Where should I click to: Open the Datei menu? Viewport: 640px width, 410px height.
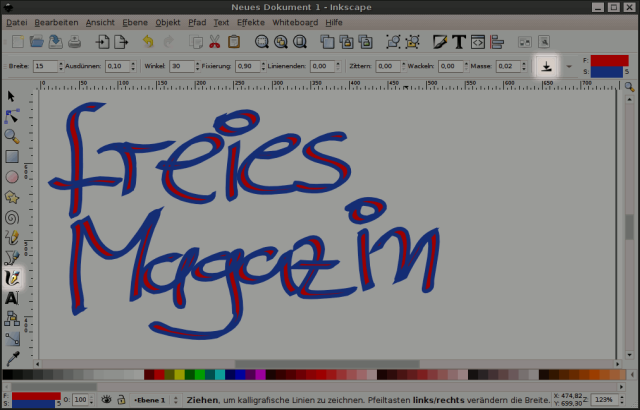pos(17,22)
